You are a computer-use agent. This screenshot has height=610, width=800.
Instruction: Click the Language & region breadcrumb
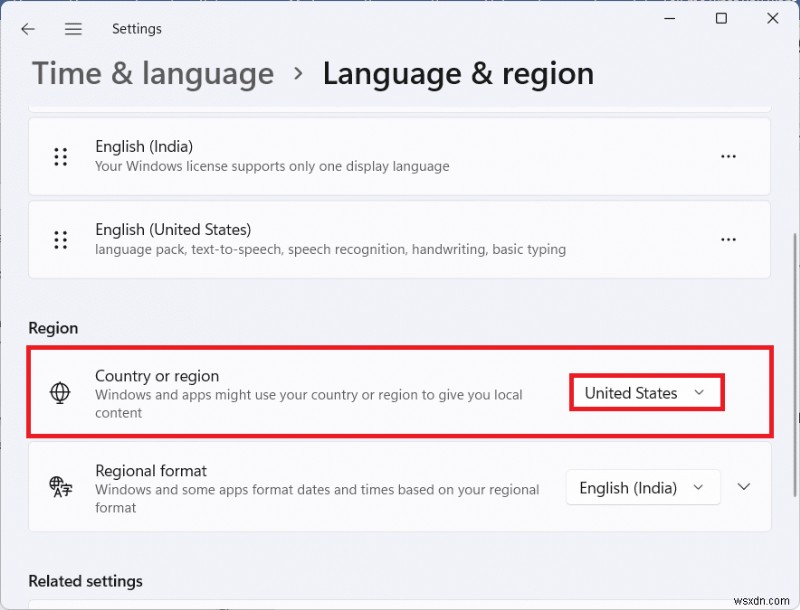458,73
